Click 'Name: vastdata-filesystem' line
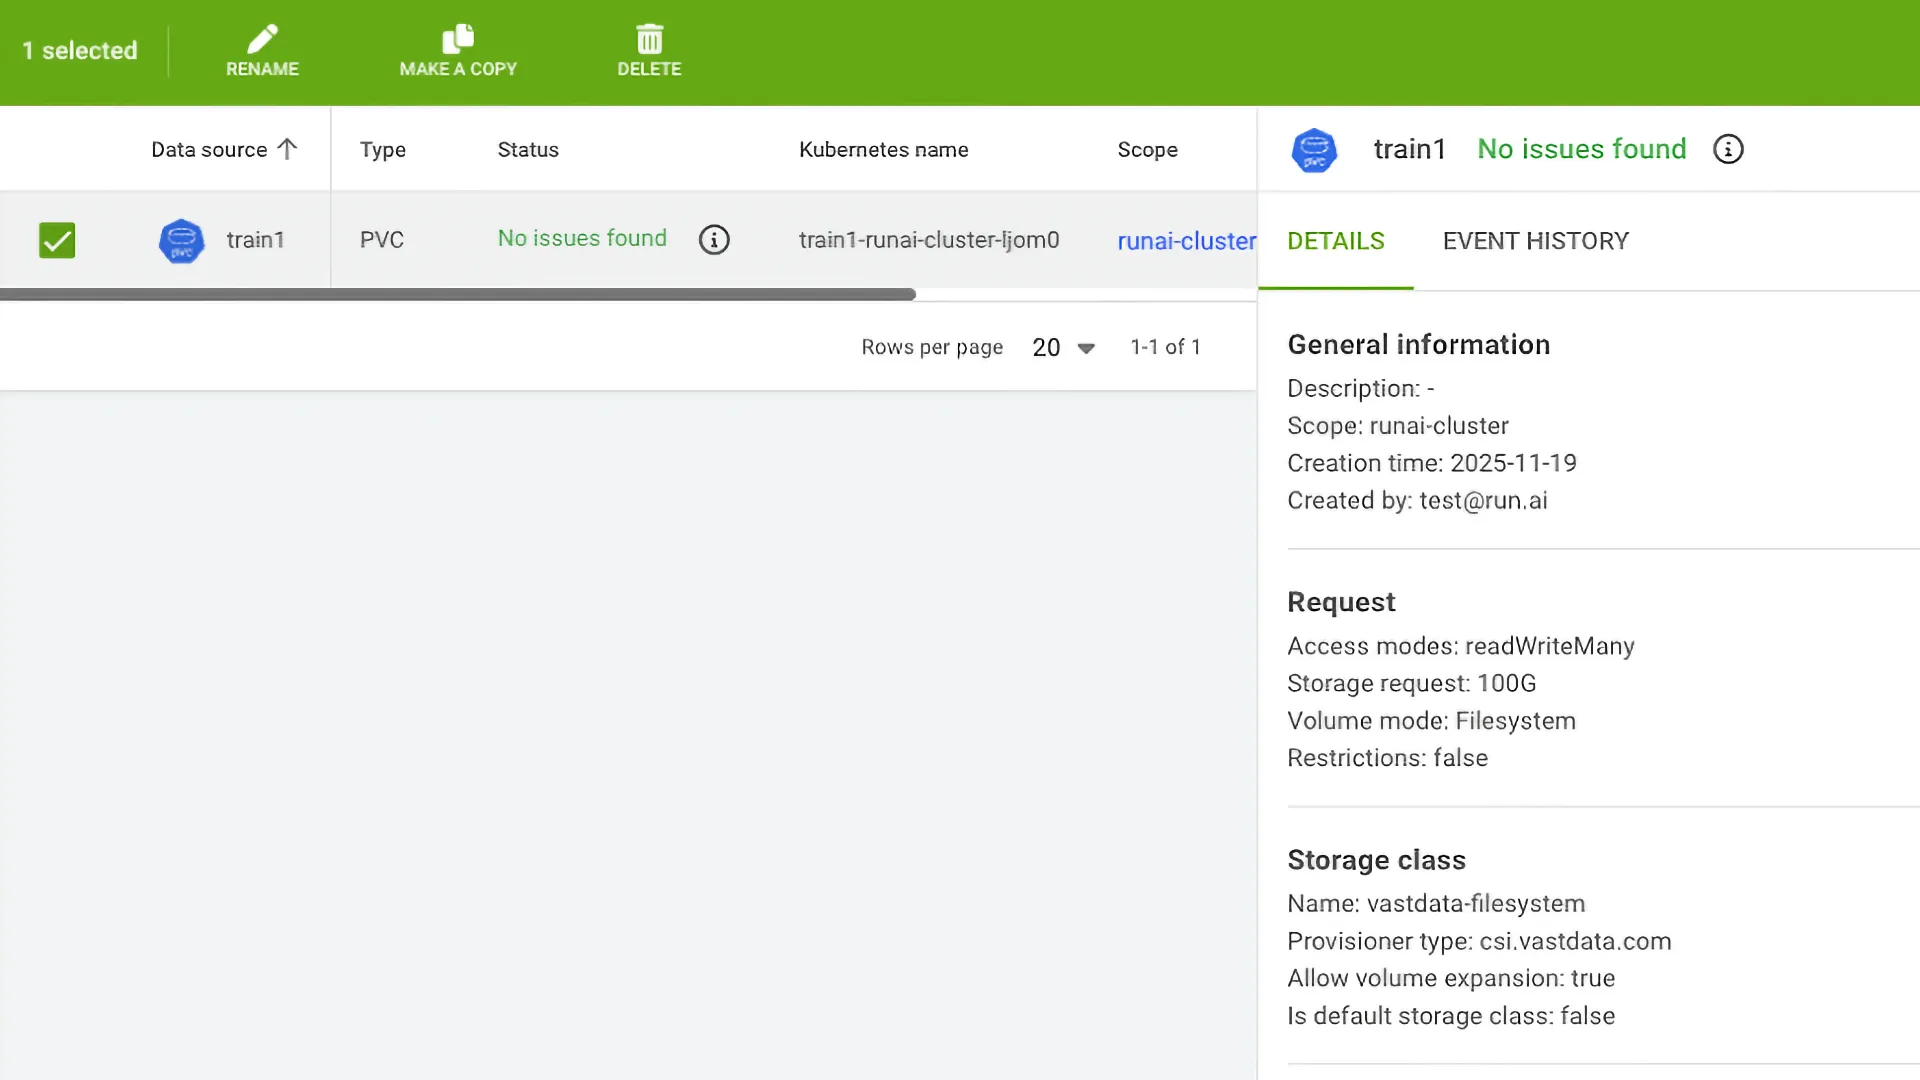This screenshot has width=1920, height=1080. (x=1436, y=904)
